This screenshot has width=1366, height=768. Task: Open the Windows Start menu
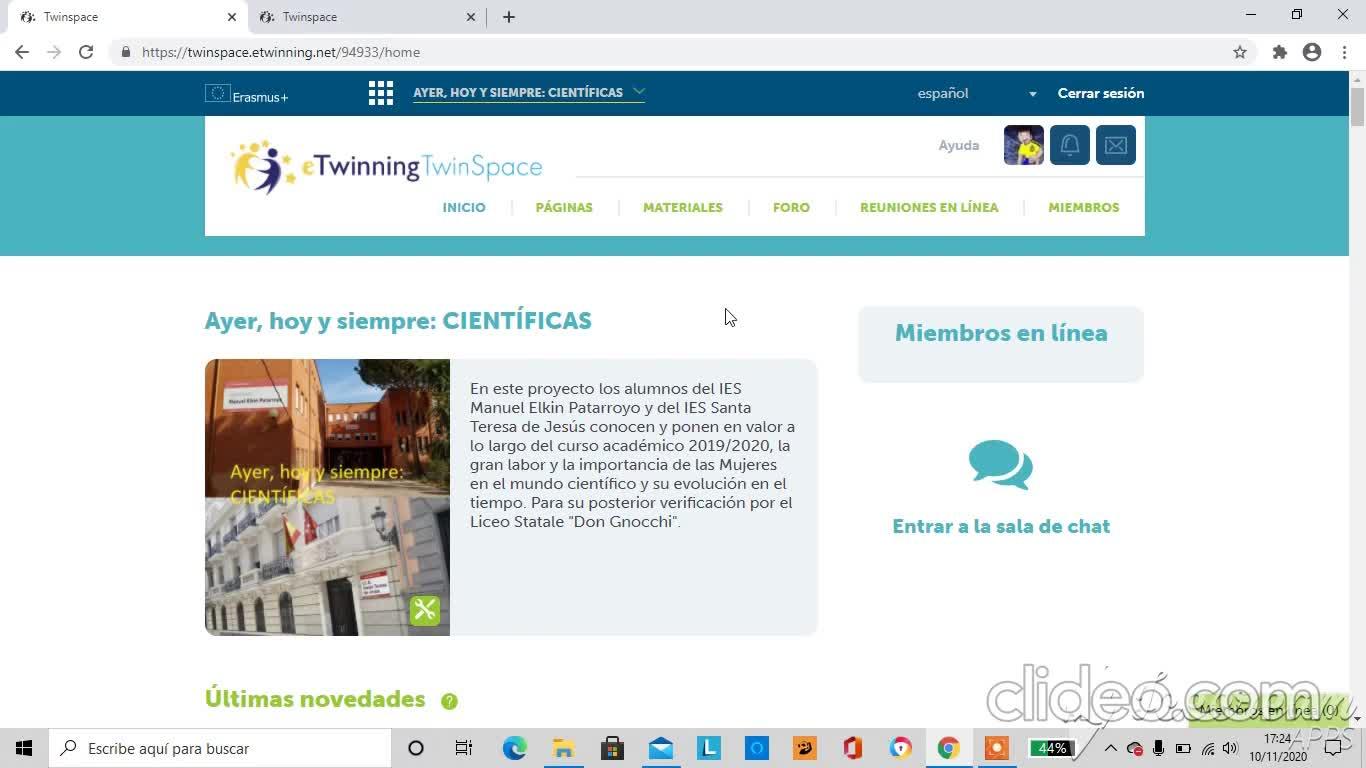24,748
